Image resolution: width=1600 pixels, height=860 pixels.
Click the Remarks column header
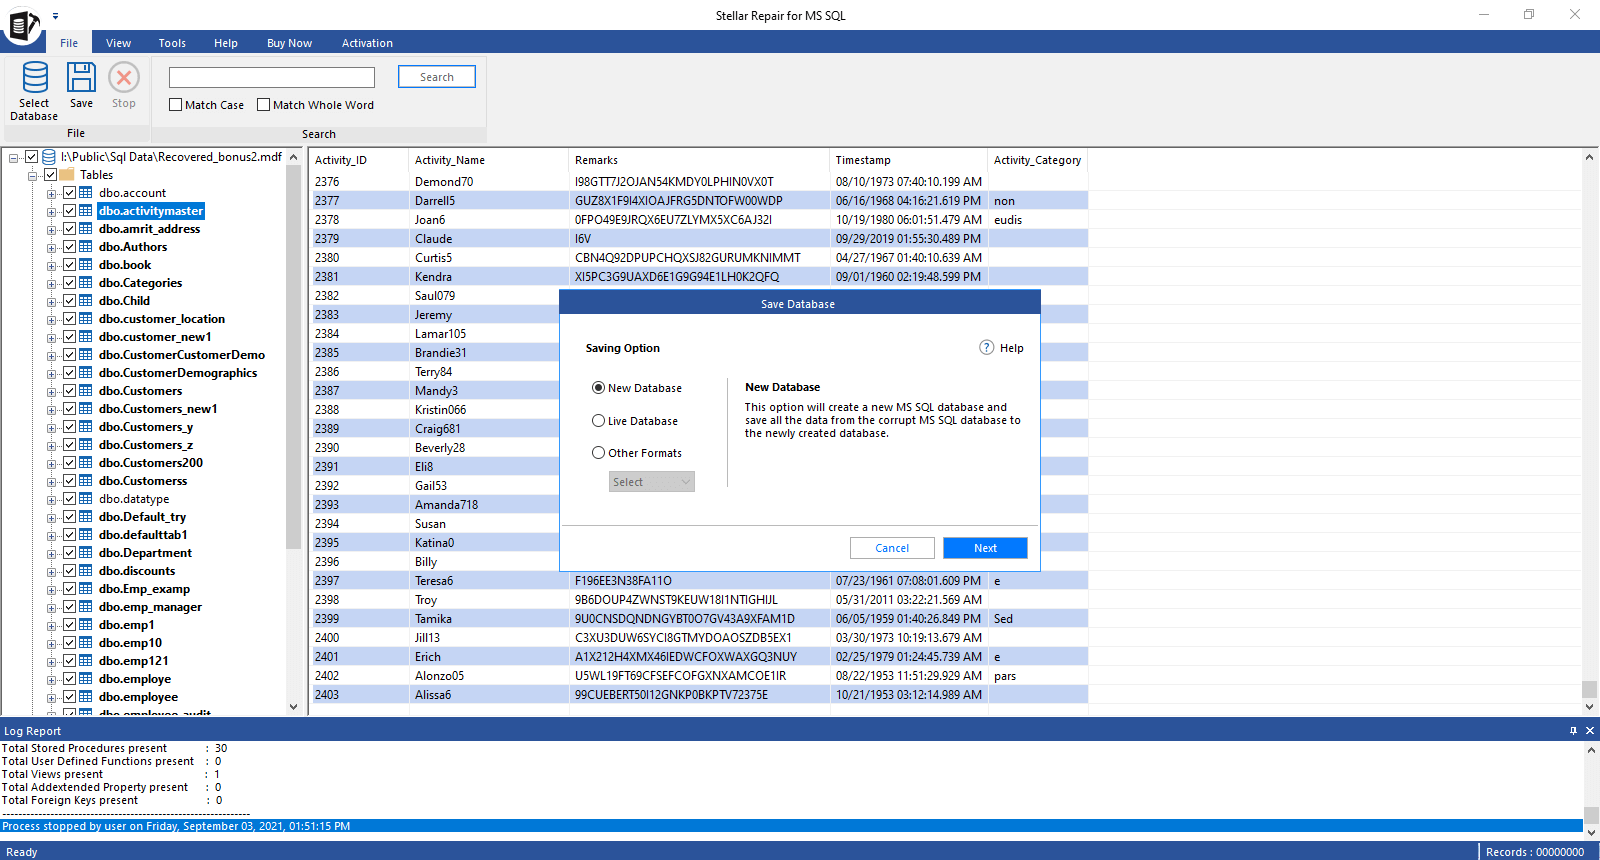699,160
